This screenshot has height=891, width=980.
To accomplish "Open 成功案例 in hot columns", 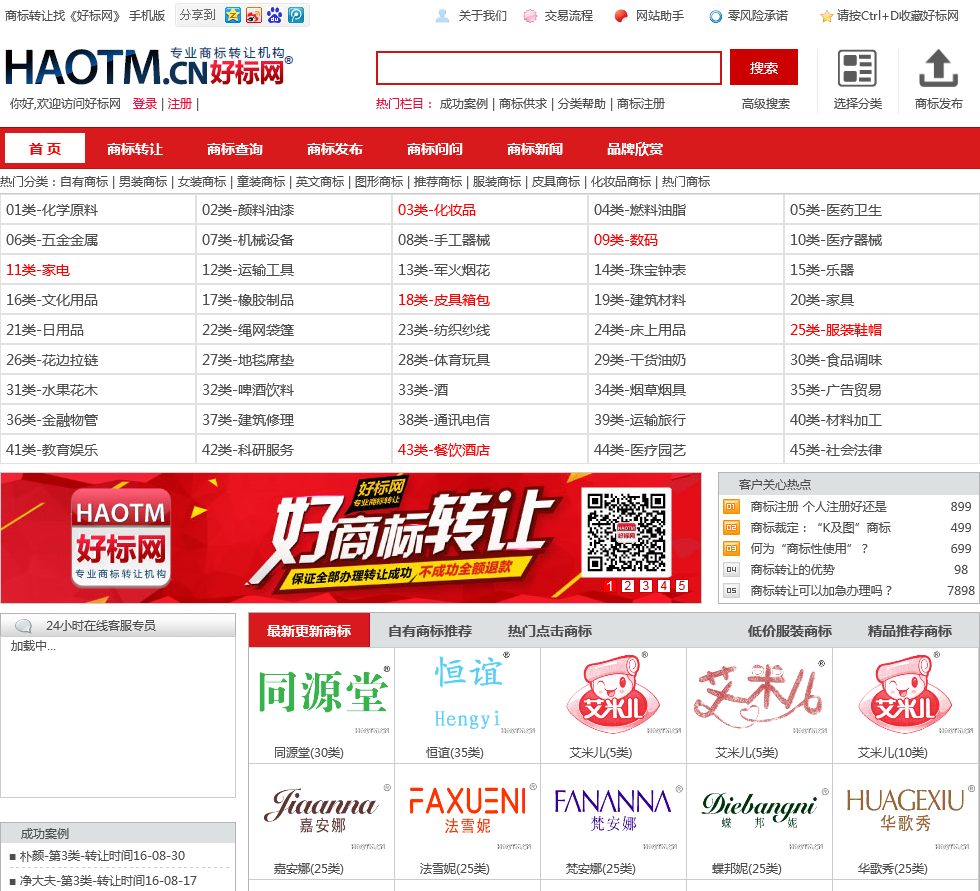I will pos(464,104).
